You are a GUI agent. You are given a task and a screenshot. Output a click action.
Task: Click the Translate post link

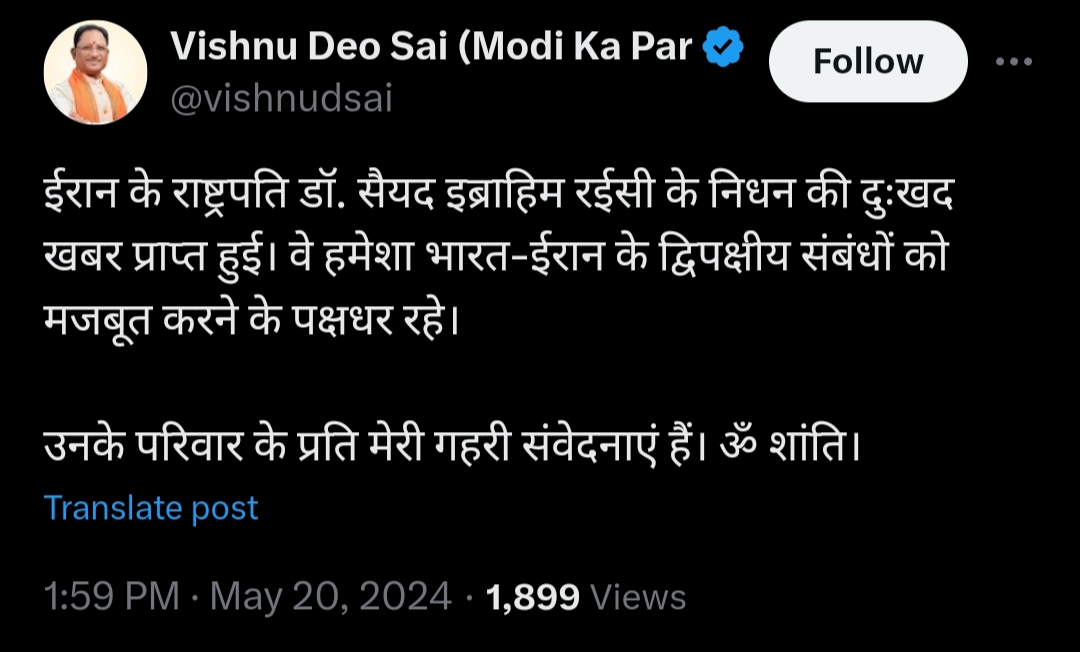point(148,508)
